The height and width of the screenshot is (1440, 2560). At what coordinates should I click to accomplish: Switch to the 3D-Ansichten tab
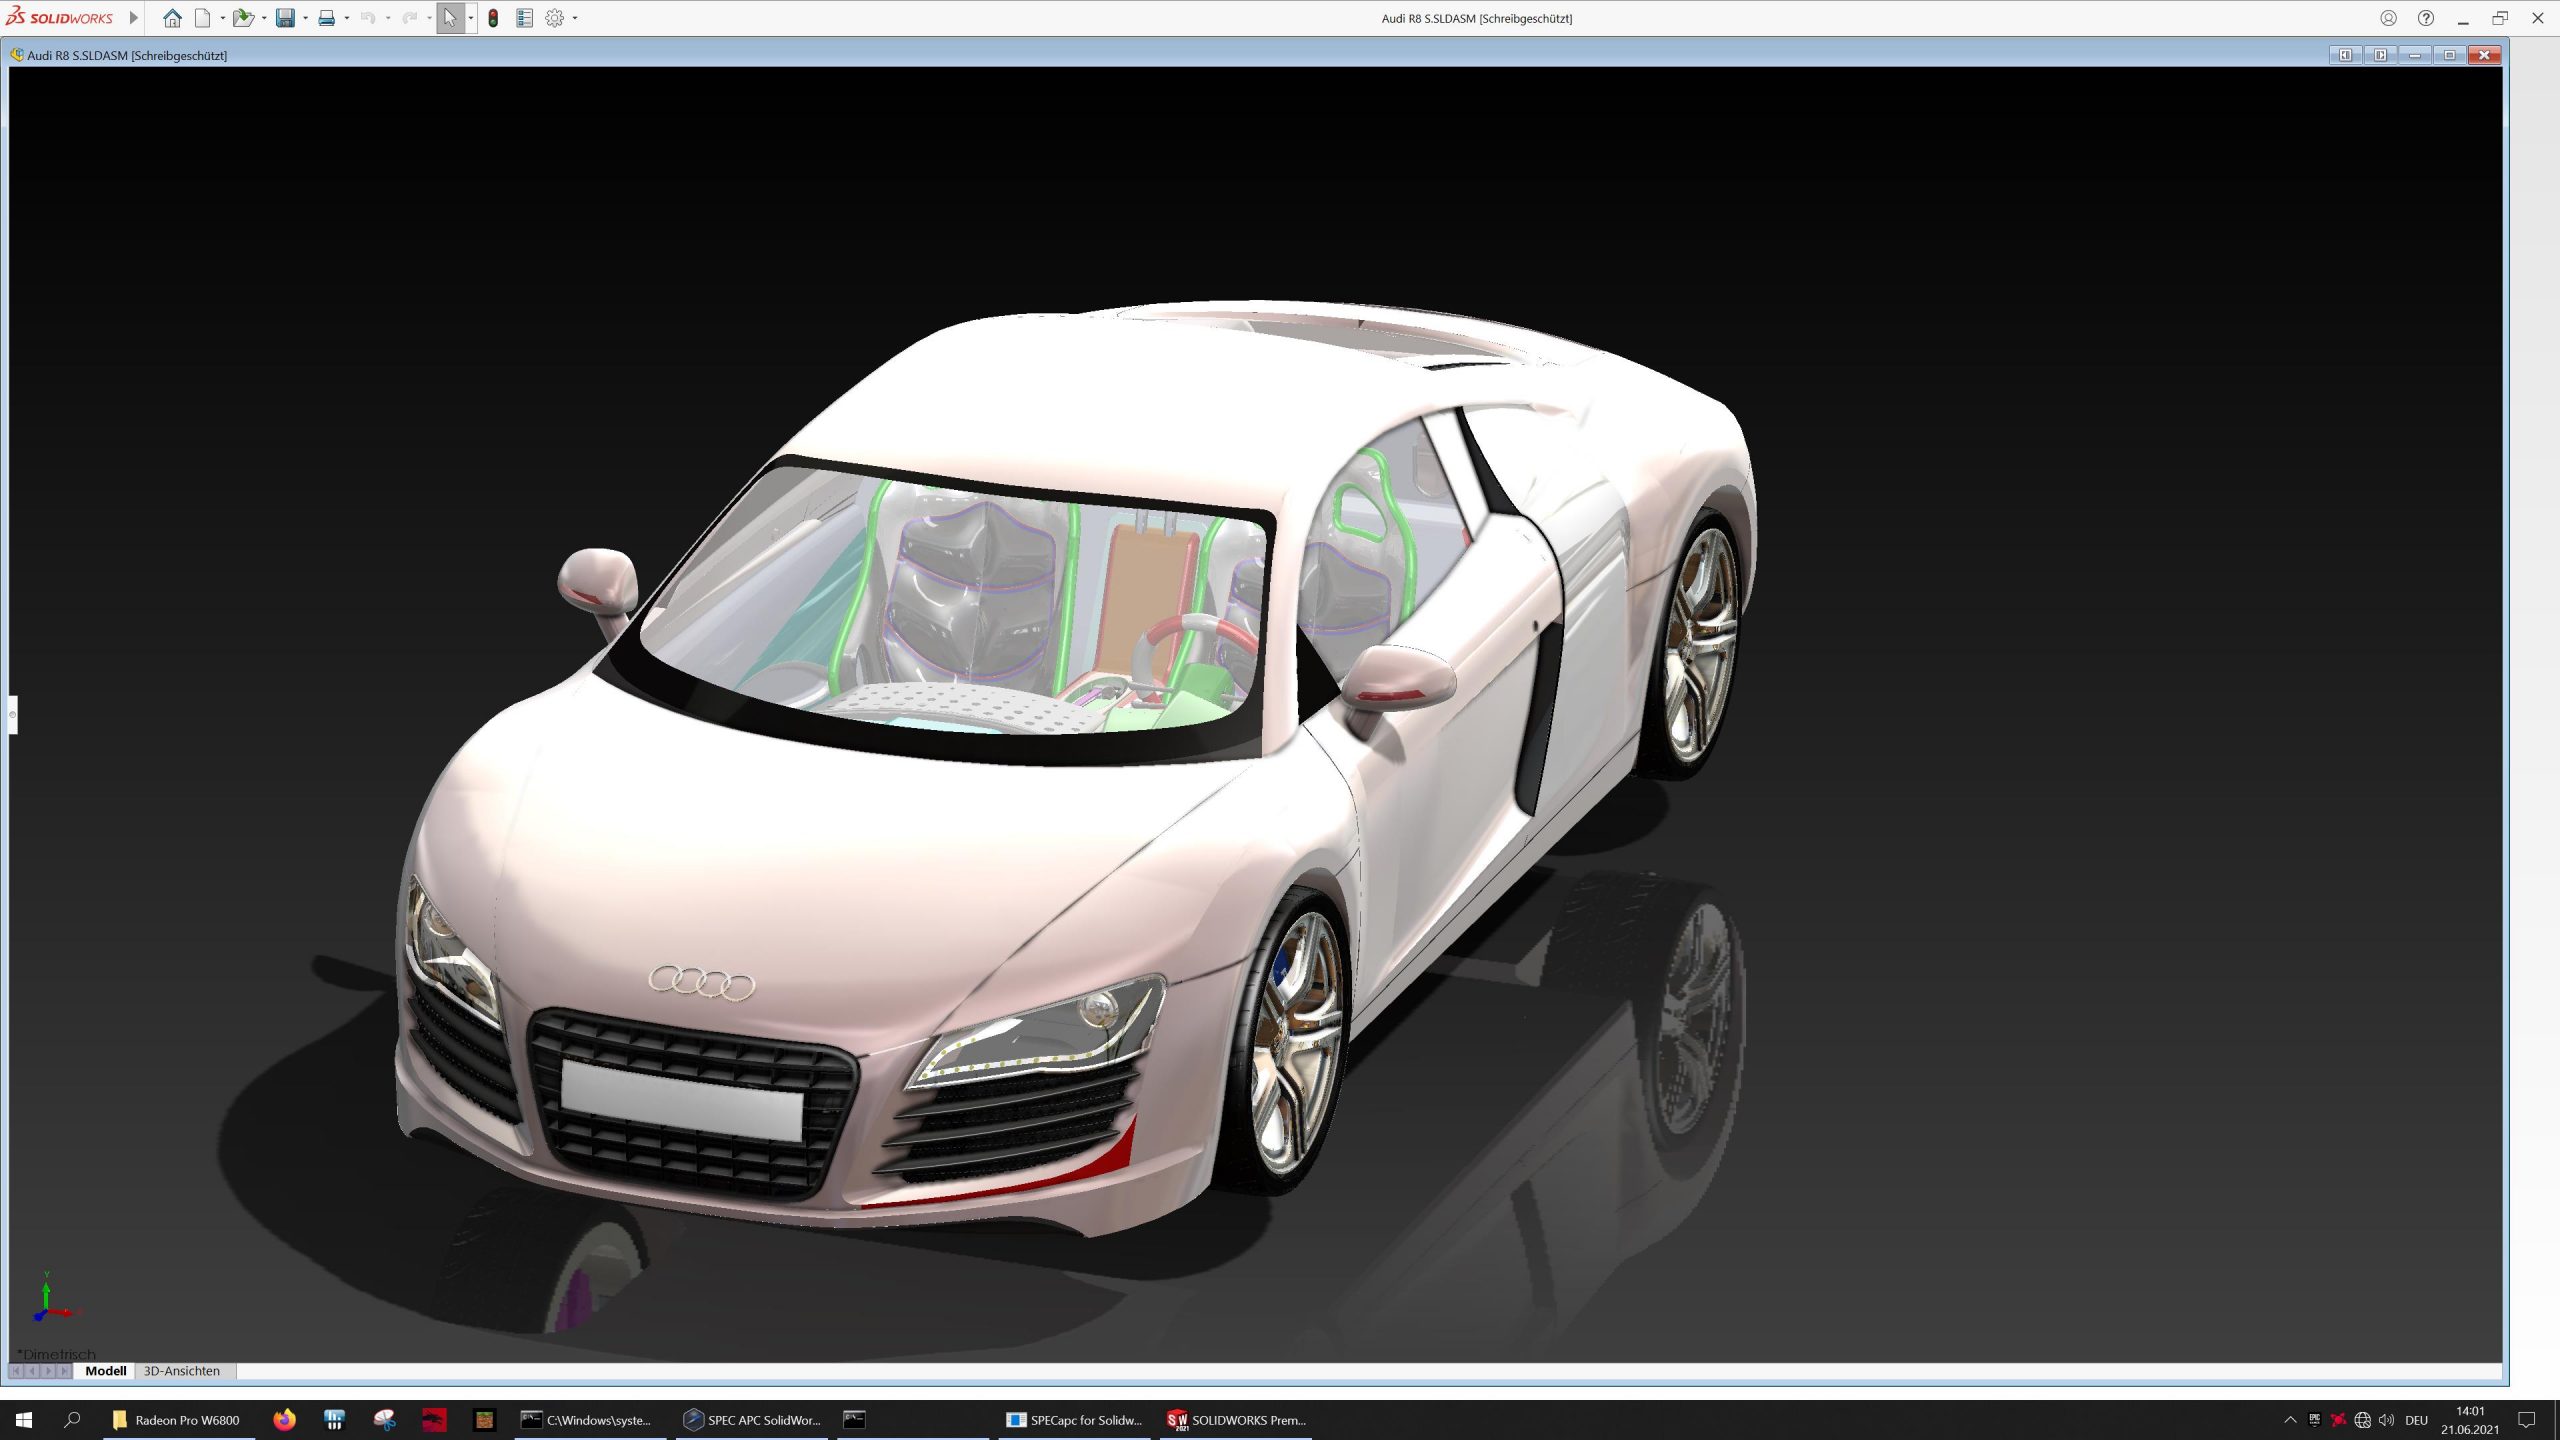(x=181, y=1371)
